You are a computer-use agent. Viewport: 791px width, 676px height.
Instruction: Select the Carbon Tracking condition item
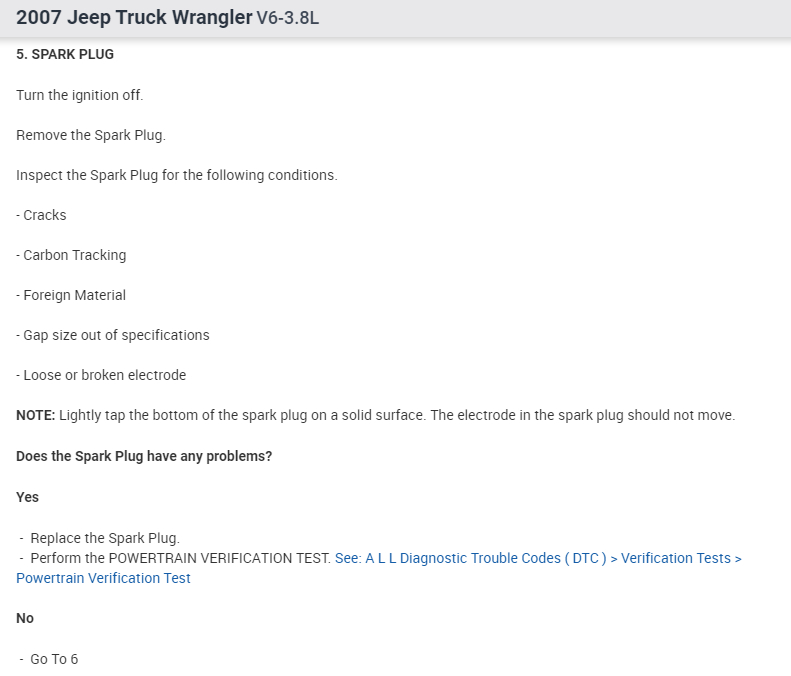point(74,255)
